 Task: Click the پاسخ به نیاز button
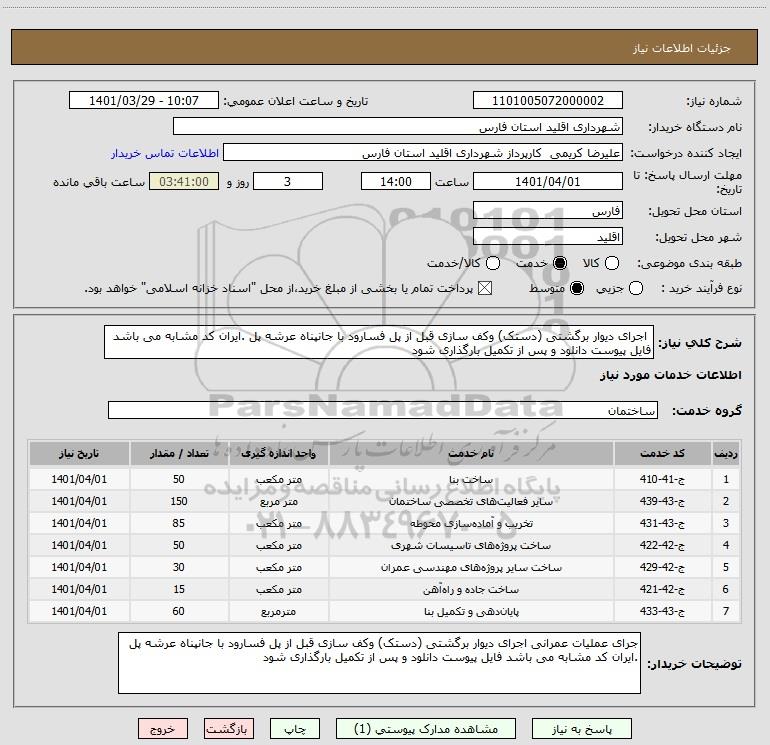(x=581, y=729)
